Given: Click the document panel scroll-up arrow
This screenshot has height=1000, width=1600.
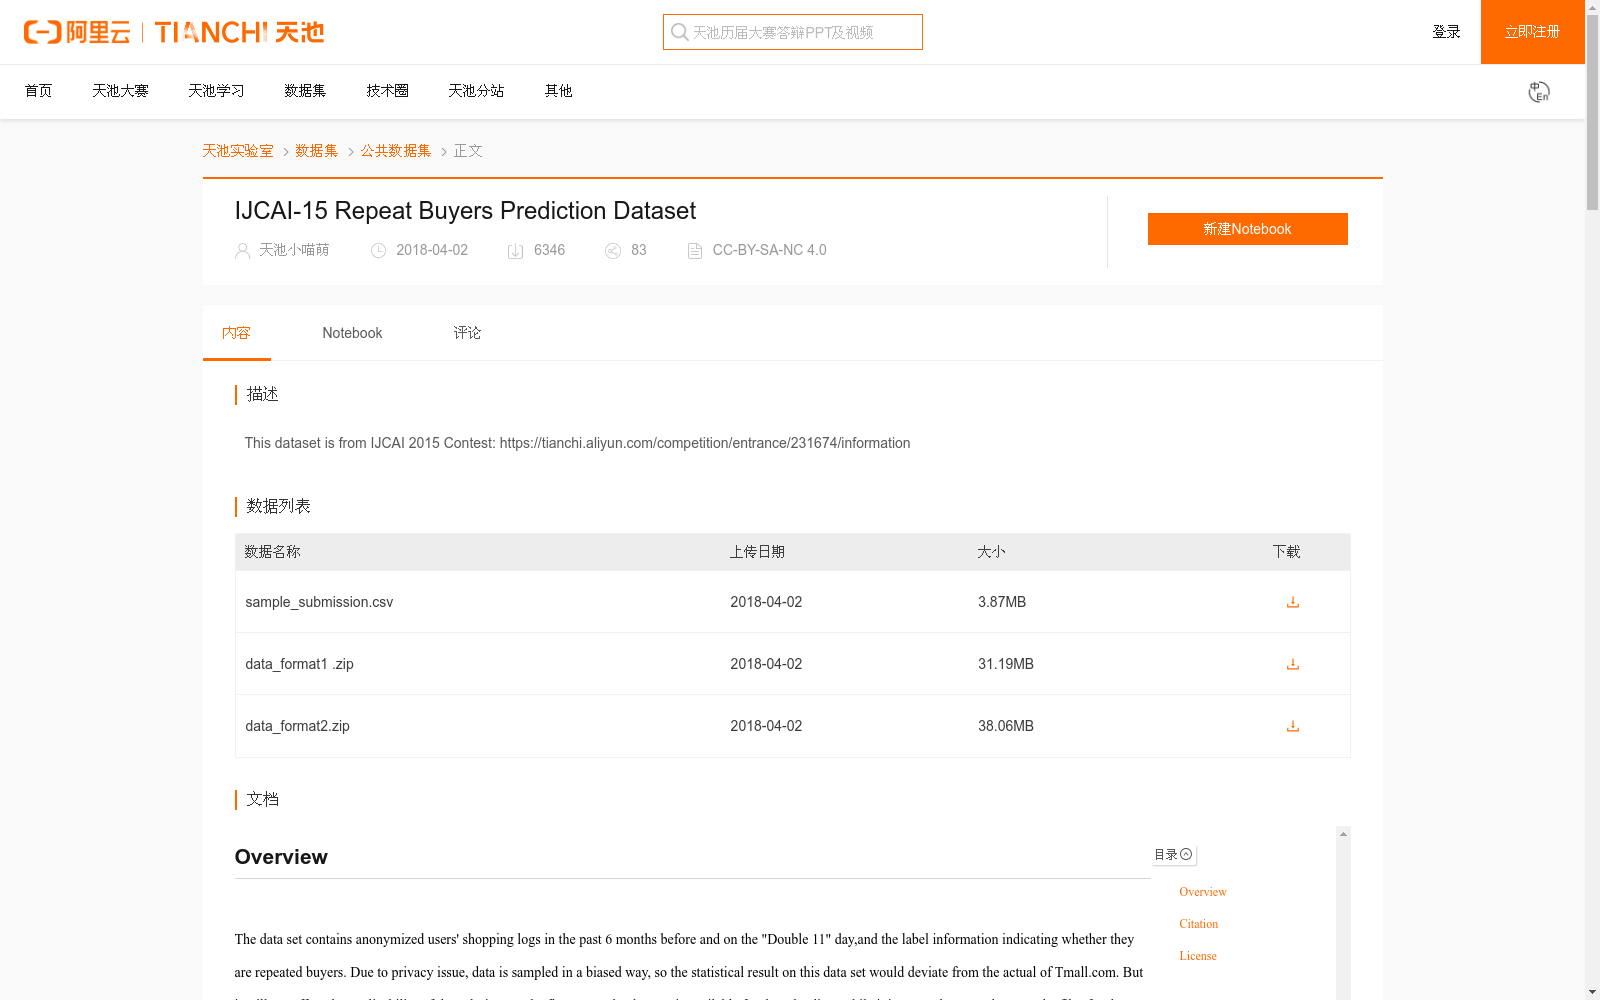Looking at the screenshot, I should (1343, 834).
